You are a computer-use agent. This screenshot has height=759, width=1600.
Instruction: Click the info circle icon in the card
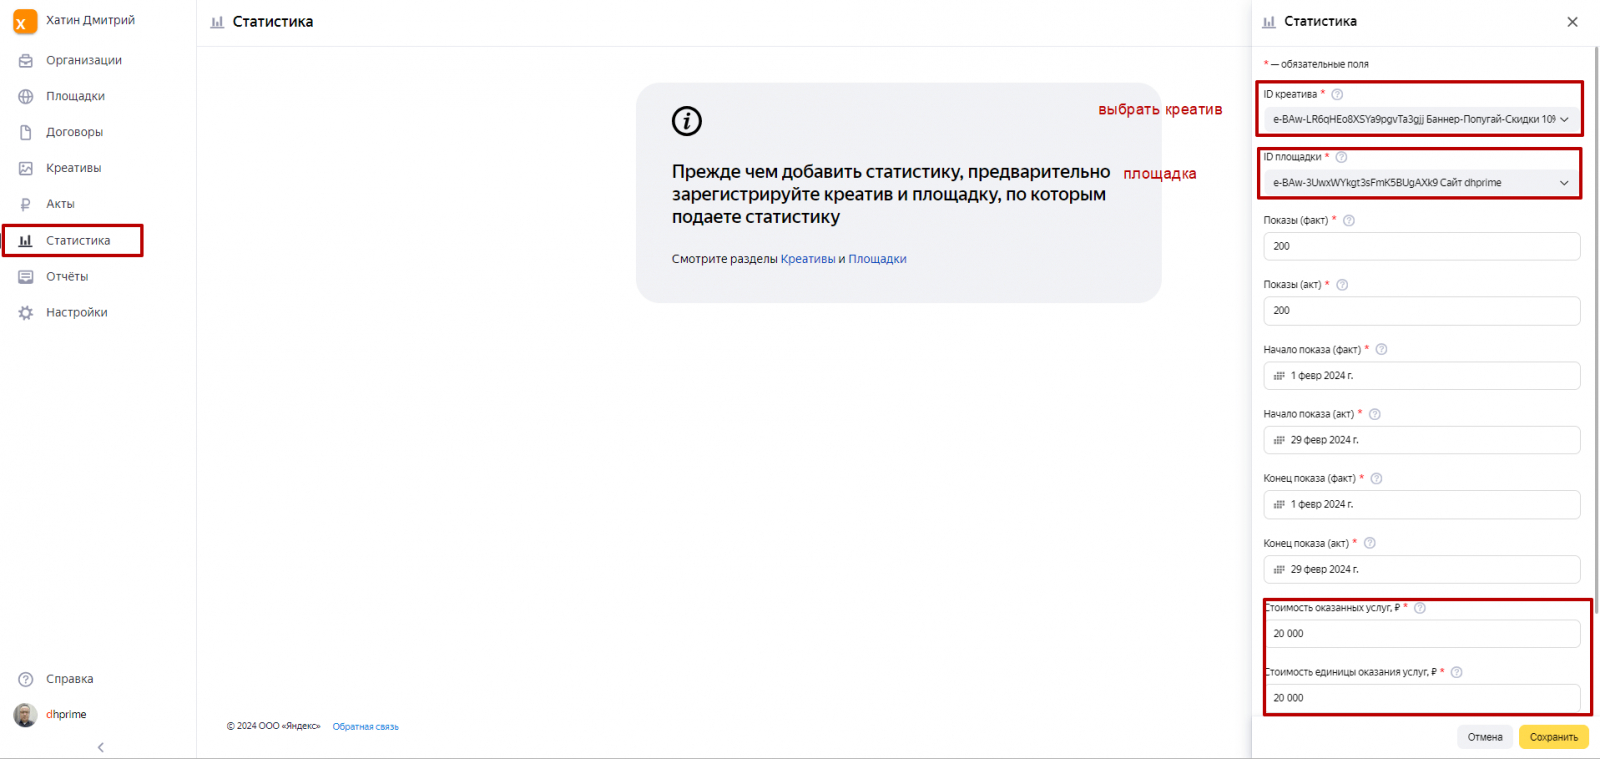(687, 121)
